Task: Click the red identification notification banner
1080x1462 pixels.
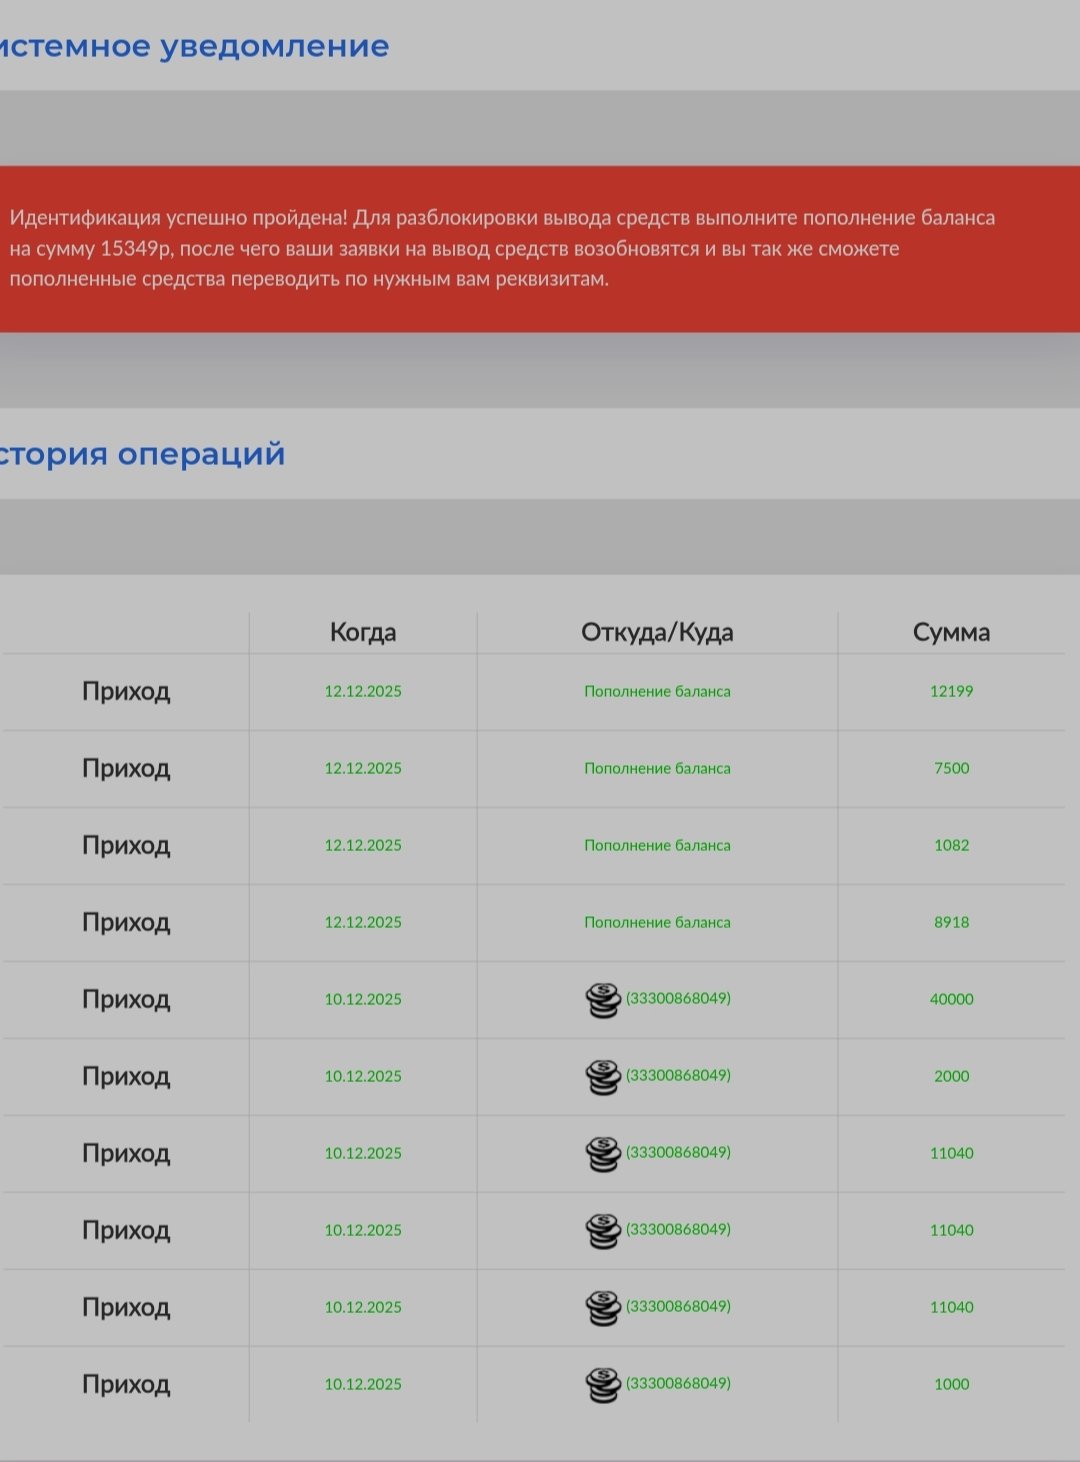Action: tap(540, 249)
